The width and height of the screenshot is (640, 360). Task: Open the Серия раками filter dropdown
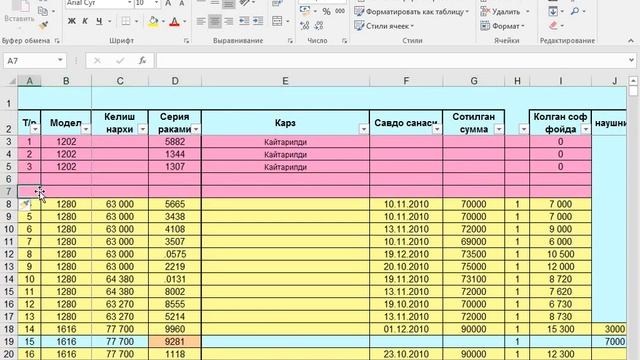click(x=196, y=129)
